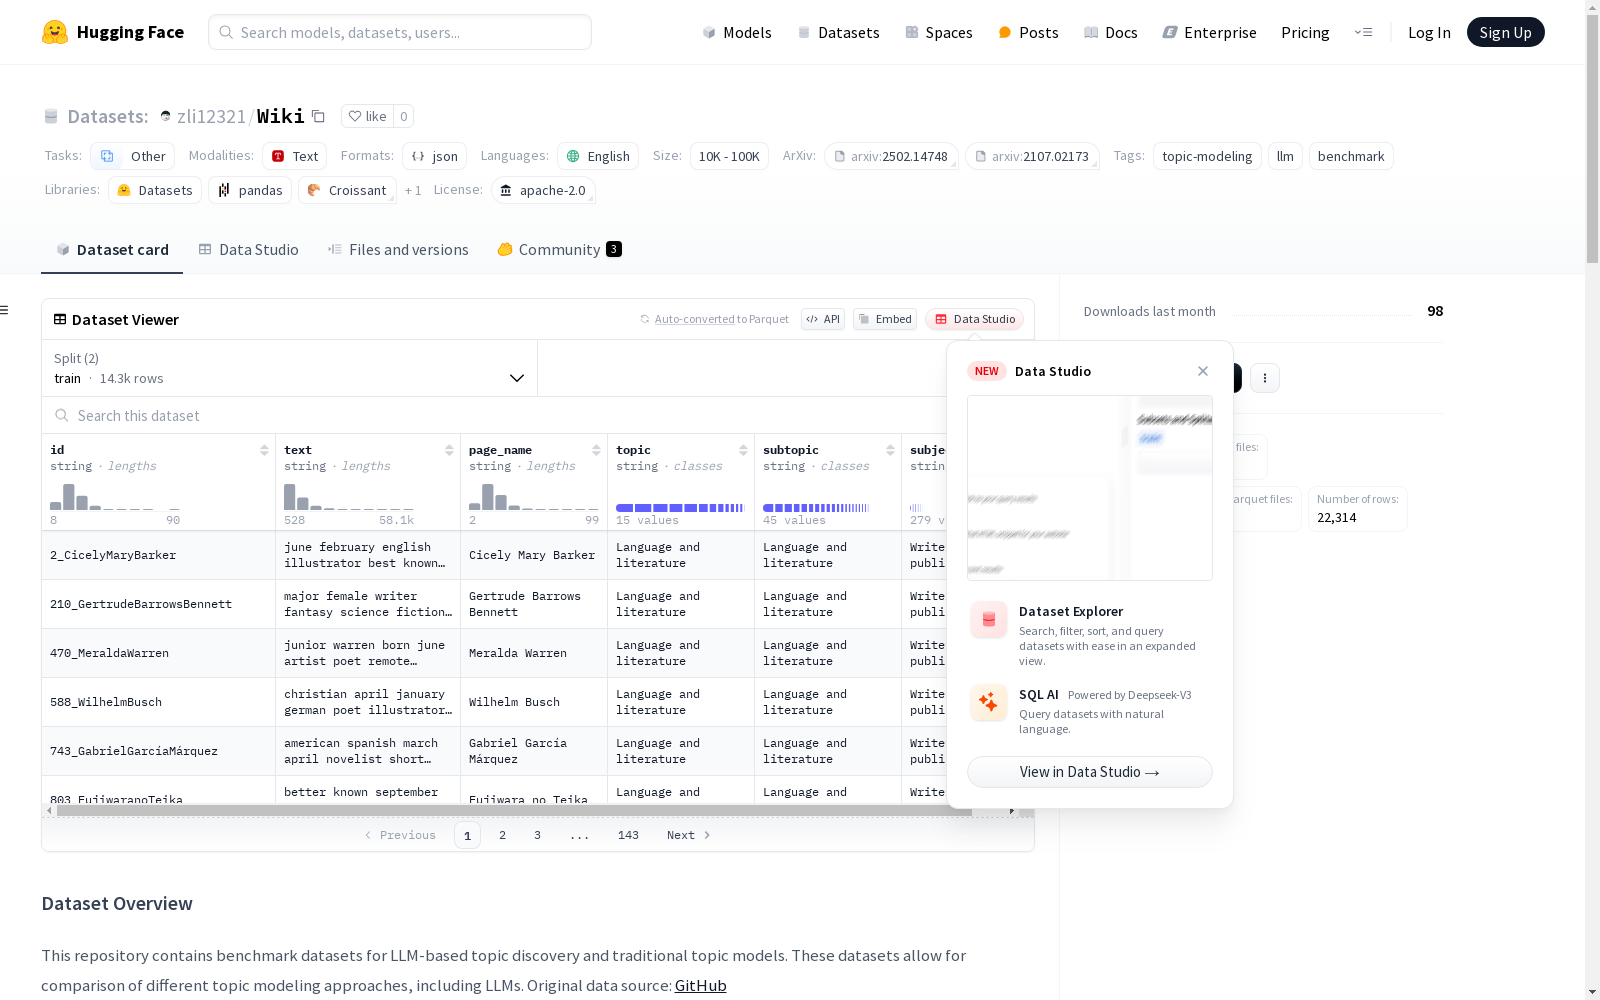Sort the subtopic column
The width and height of the screenshot is (1600, 1000).
point(890,450)
